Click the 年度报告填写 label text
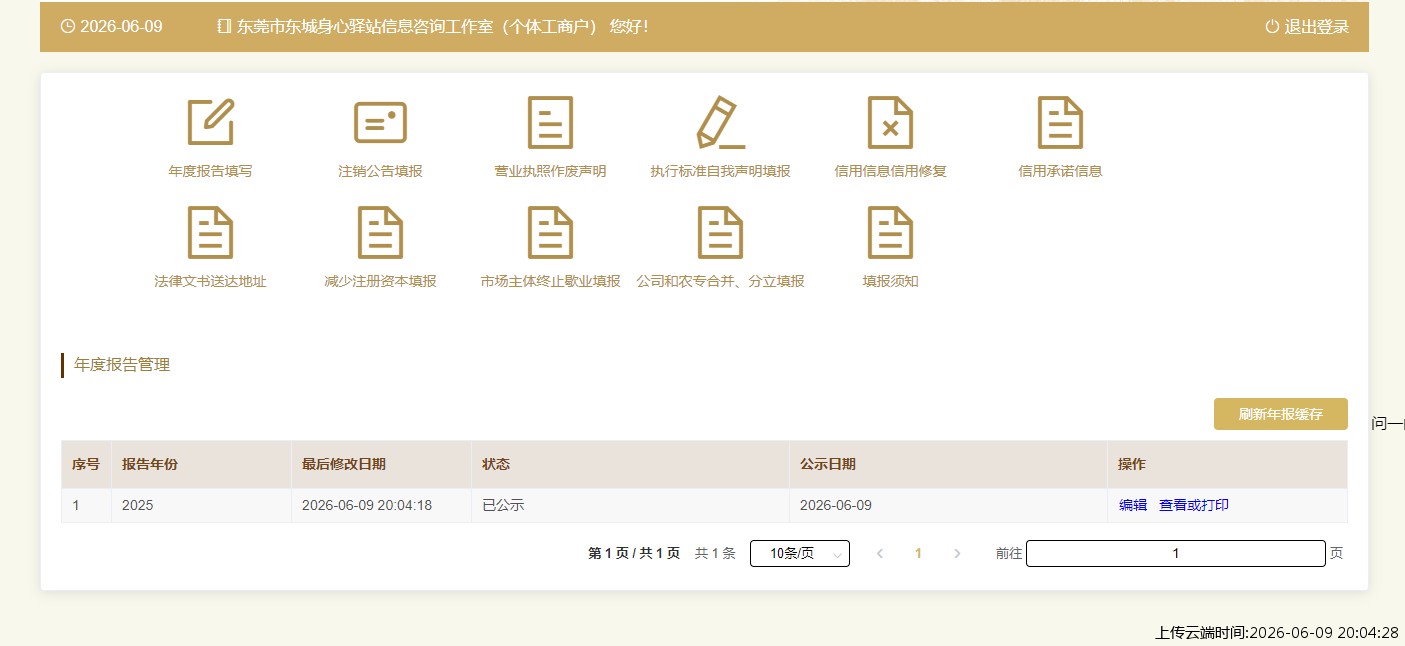Screen dimensions: 1405x646 click(x=210, y=171)
